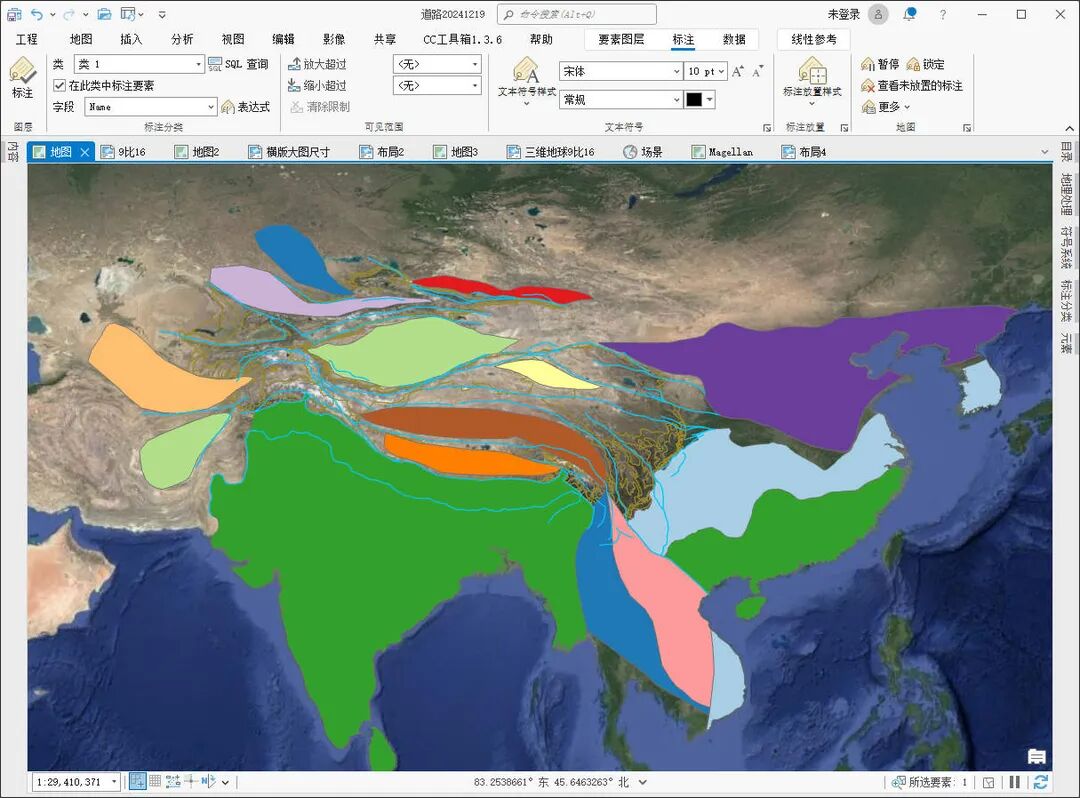Switch to the 编辑 ribbon tab
Viewport: 1080px width, 798px height.
point(283,39)
